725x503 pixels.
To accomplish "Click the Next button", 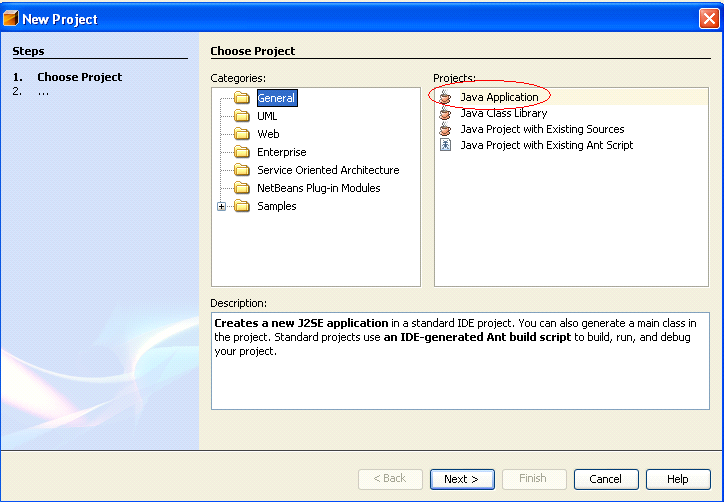I will coord(462,479).
